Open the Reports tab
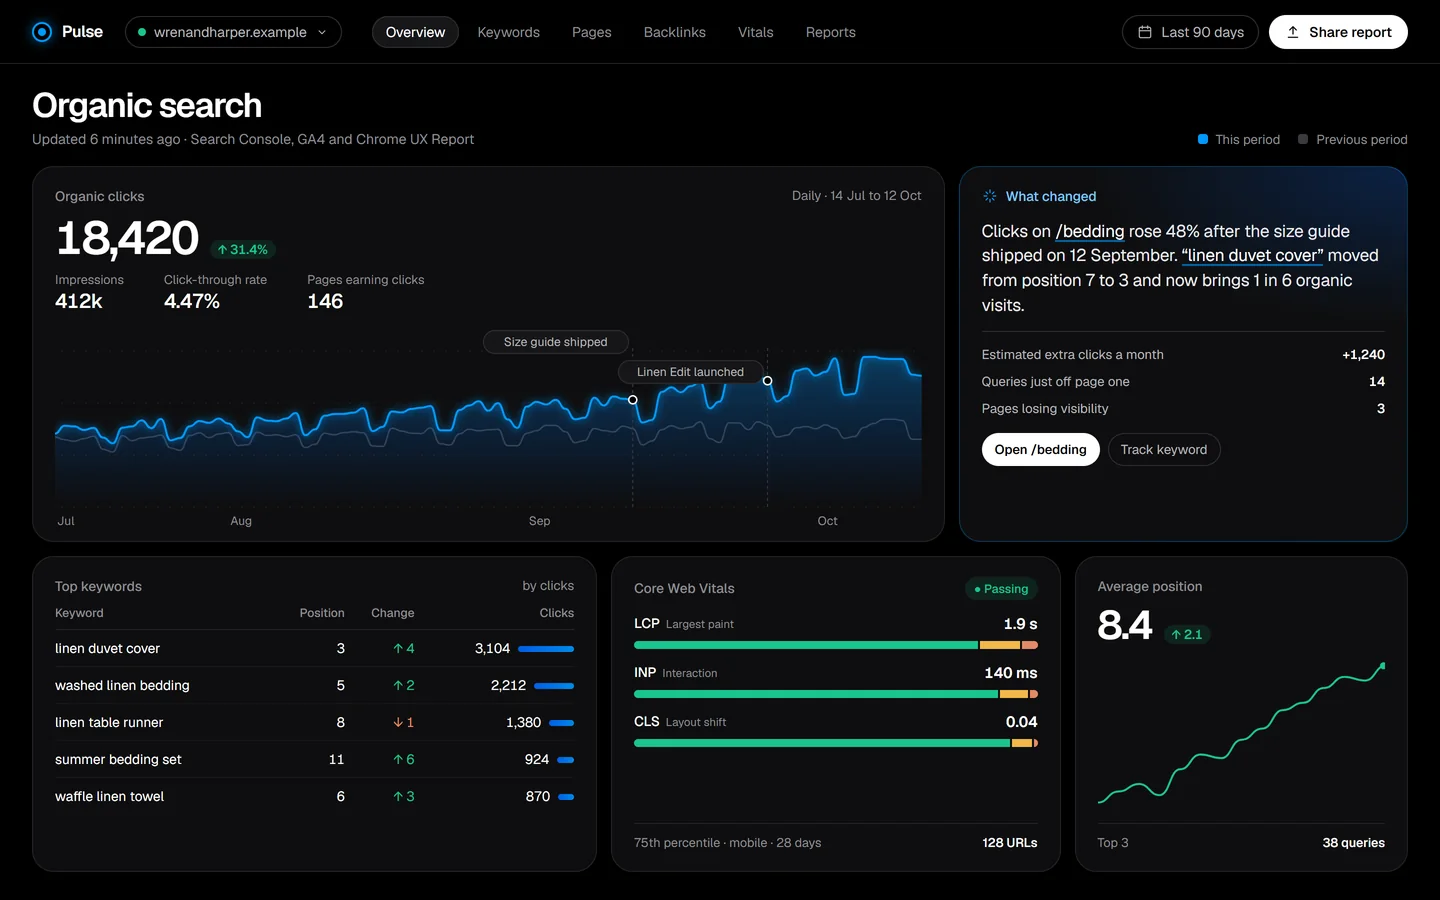The width and height of the screenshot is (1440, 900). click(831, 32)
